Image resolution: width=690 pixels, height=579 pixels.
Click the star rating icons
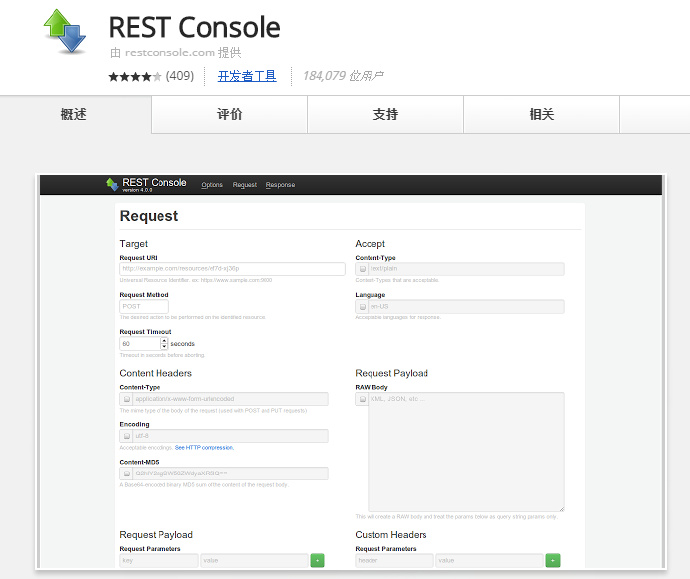135,77
